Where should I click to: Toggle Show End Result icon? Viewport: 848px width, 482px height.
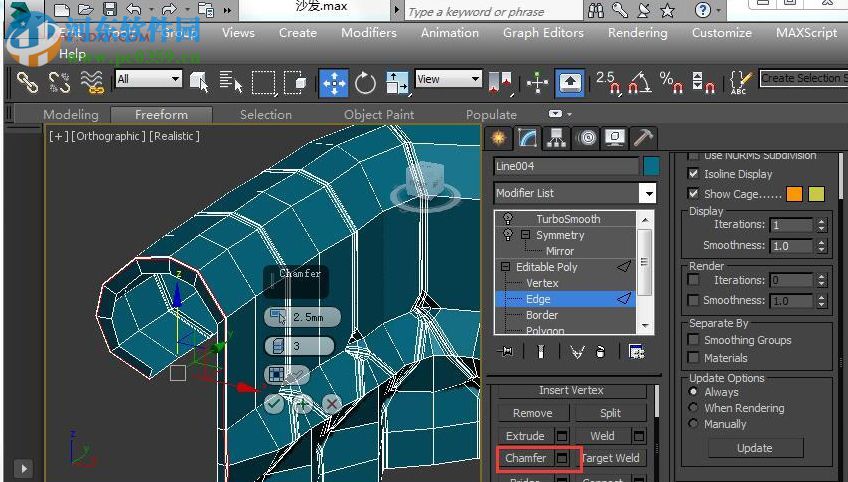click(541, 352)
